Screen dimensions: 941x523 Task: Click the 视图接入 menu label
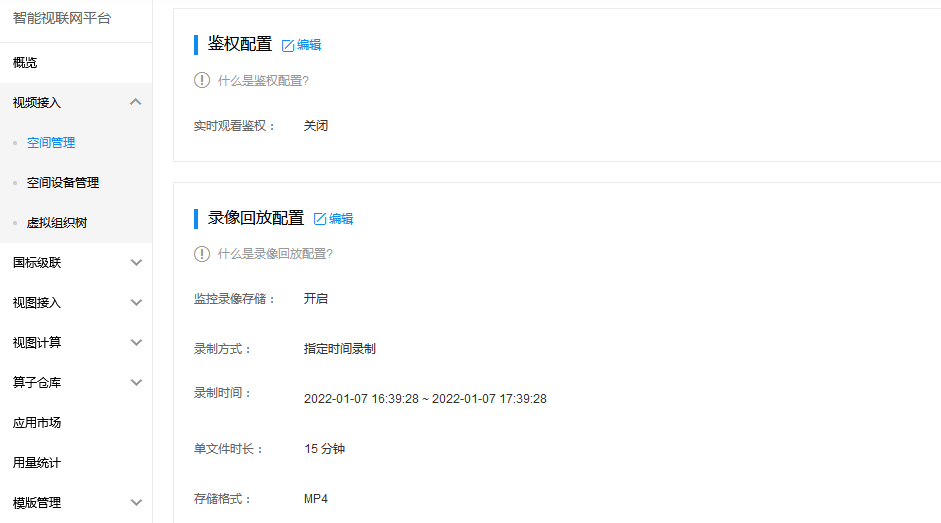[x=37, y=303]
